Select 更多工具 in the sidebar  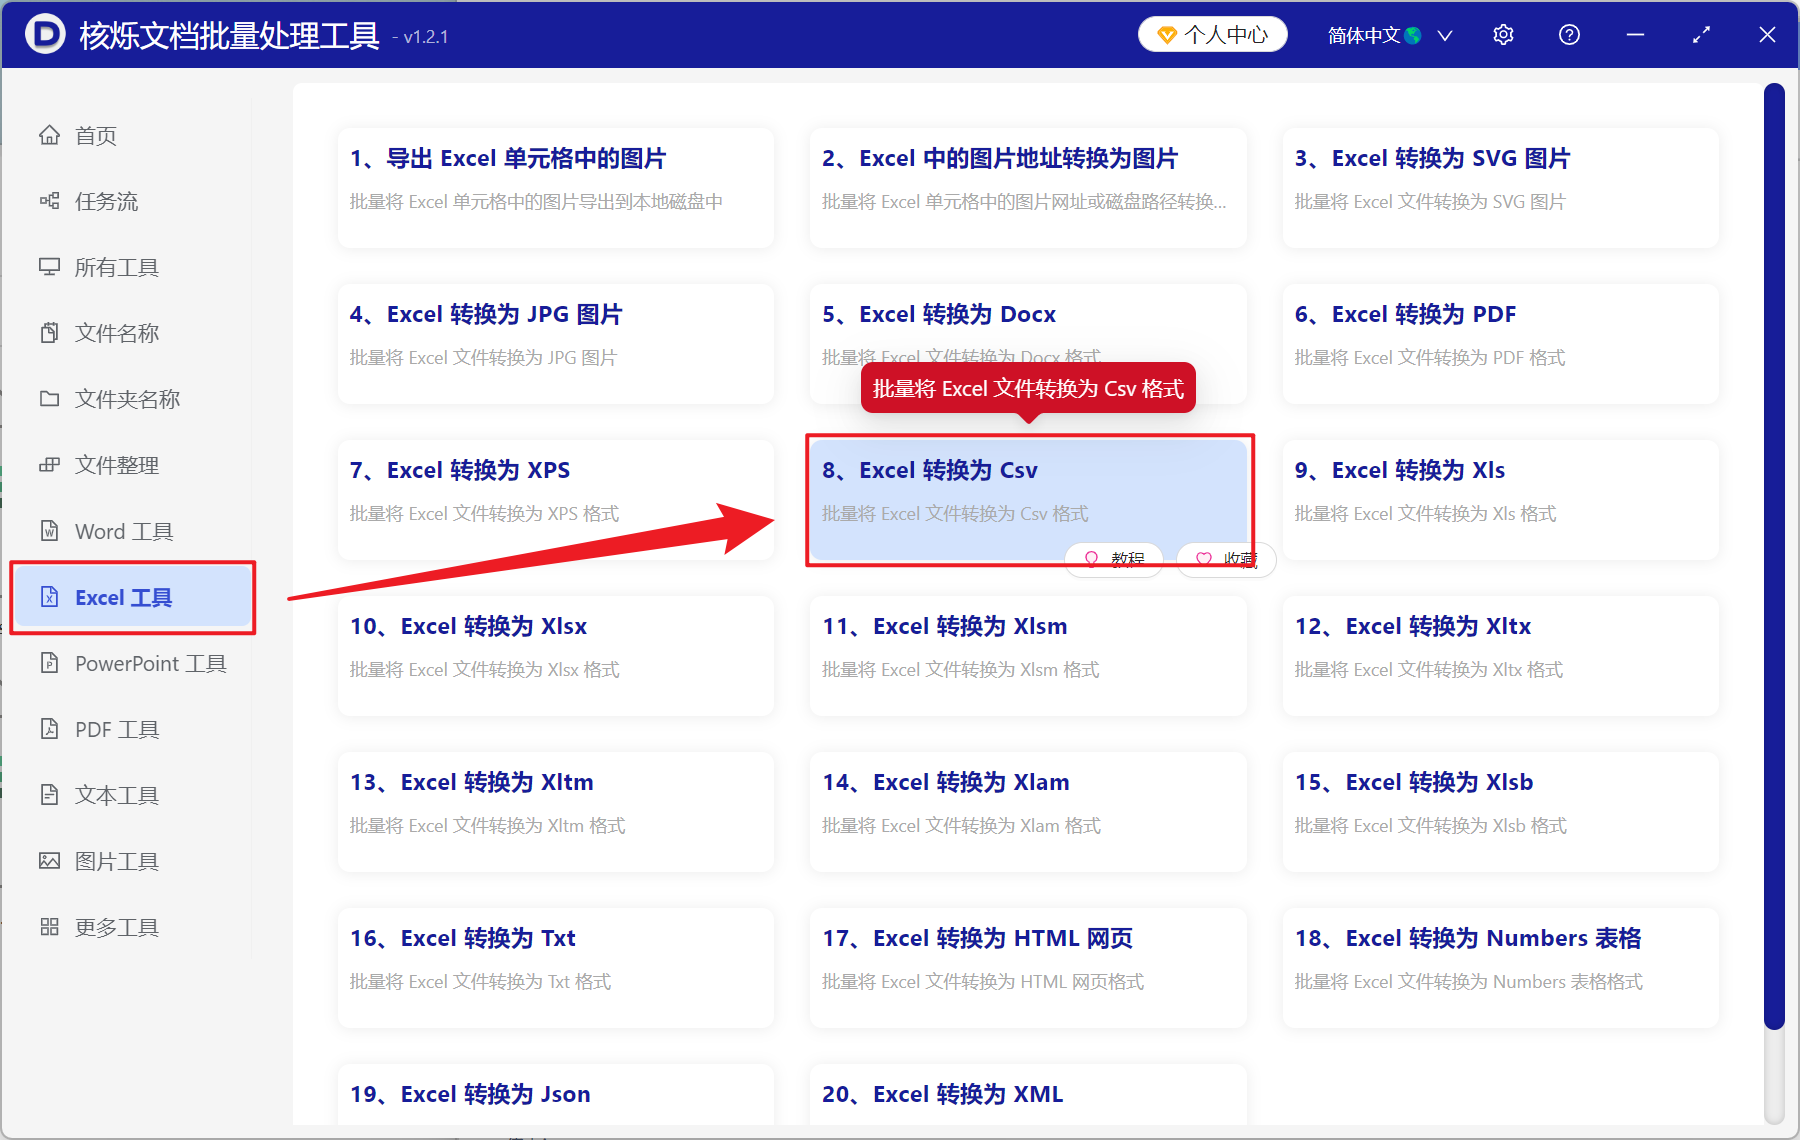pyautogui.click(x=50, y=926)
